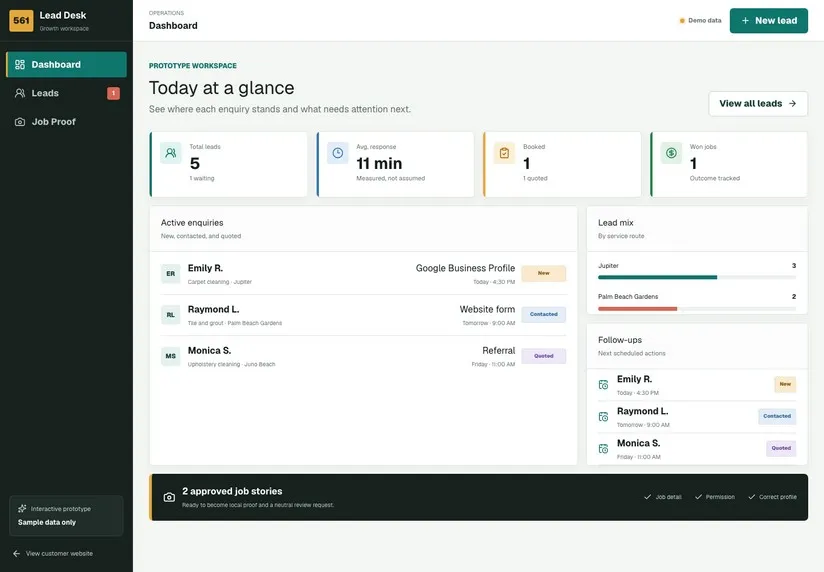824x572 pixels.
Task: Click the Job detail checkmark icon
Action: pos(647,497)
